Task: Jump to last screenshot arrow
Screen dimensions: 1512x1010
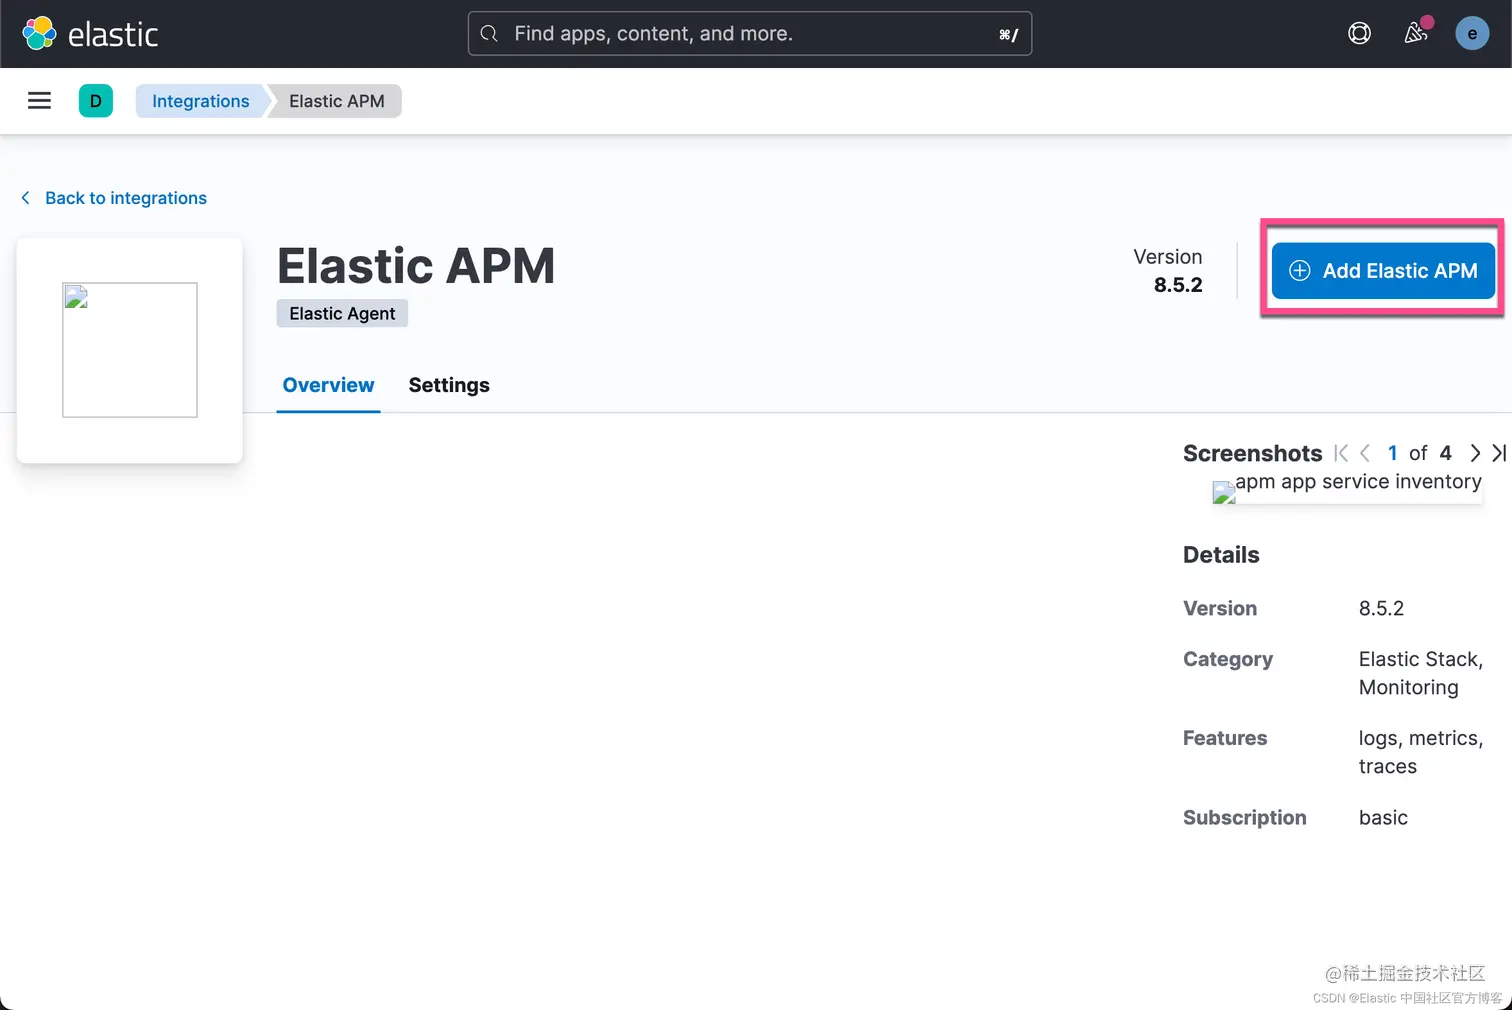Action: pyautogui.click(x=1499, y=453)
